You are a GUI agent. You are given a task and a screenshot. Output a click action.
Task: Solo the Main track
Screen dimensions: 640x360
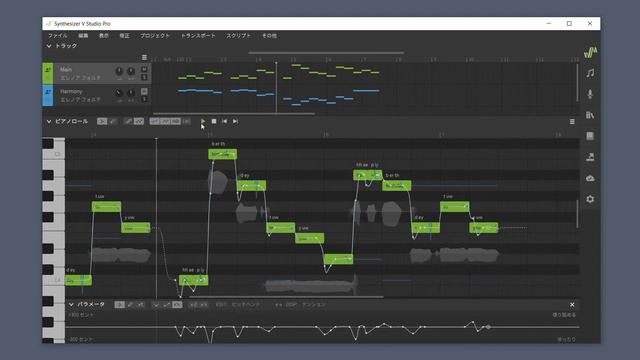pyautogui.click(x=144, y=77)
